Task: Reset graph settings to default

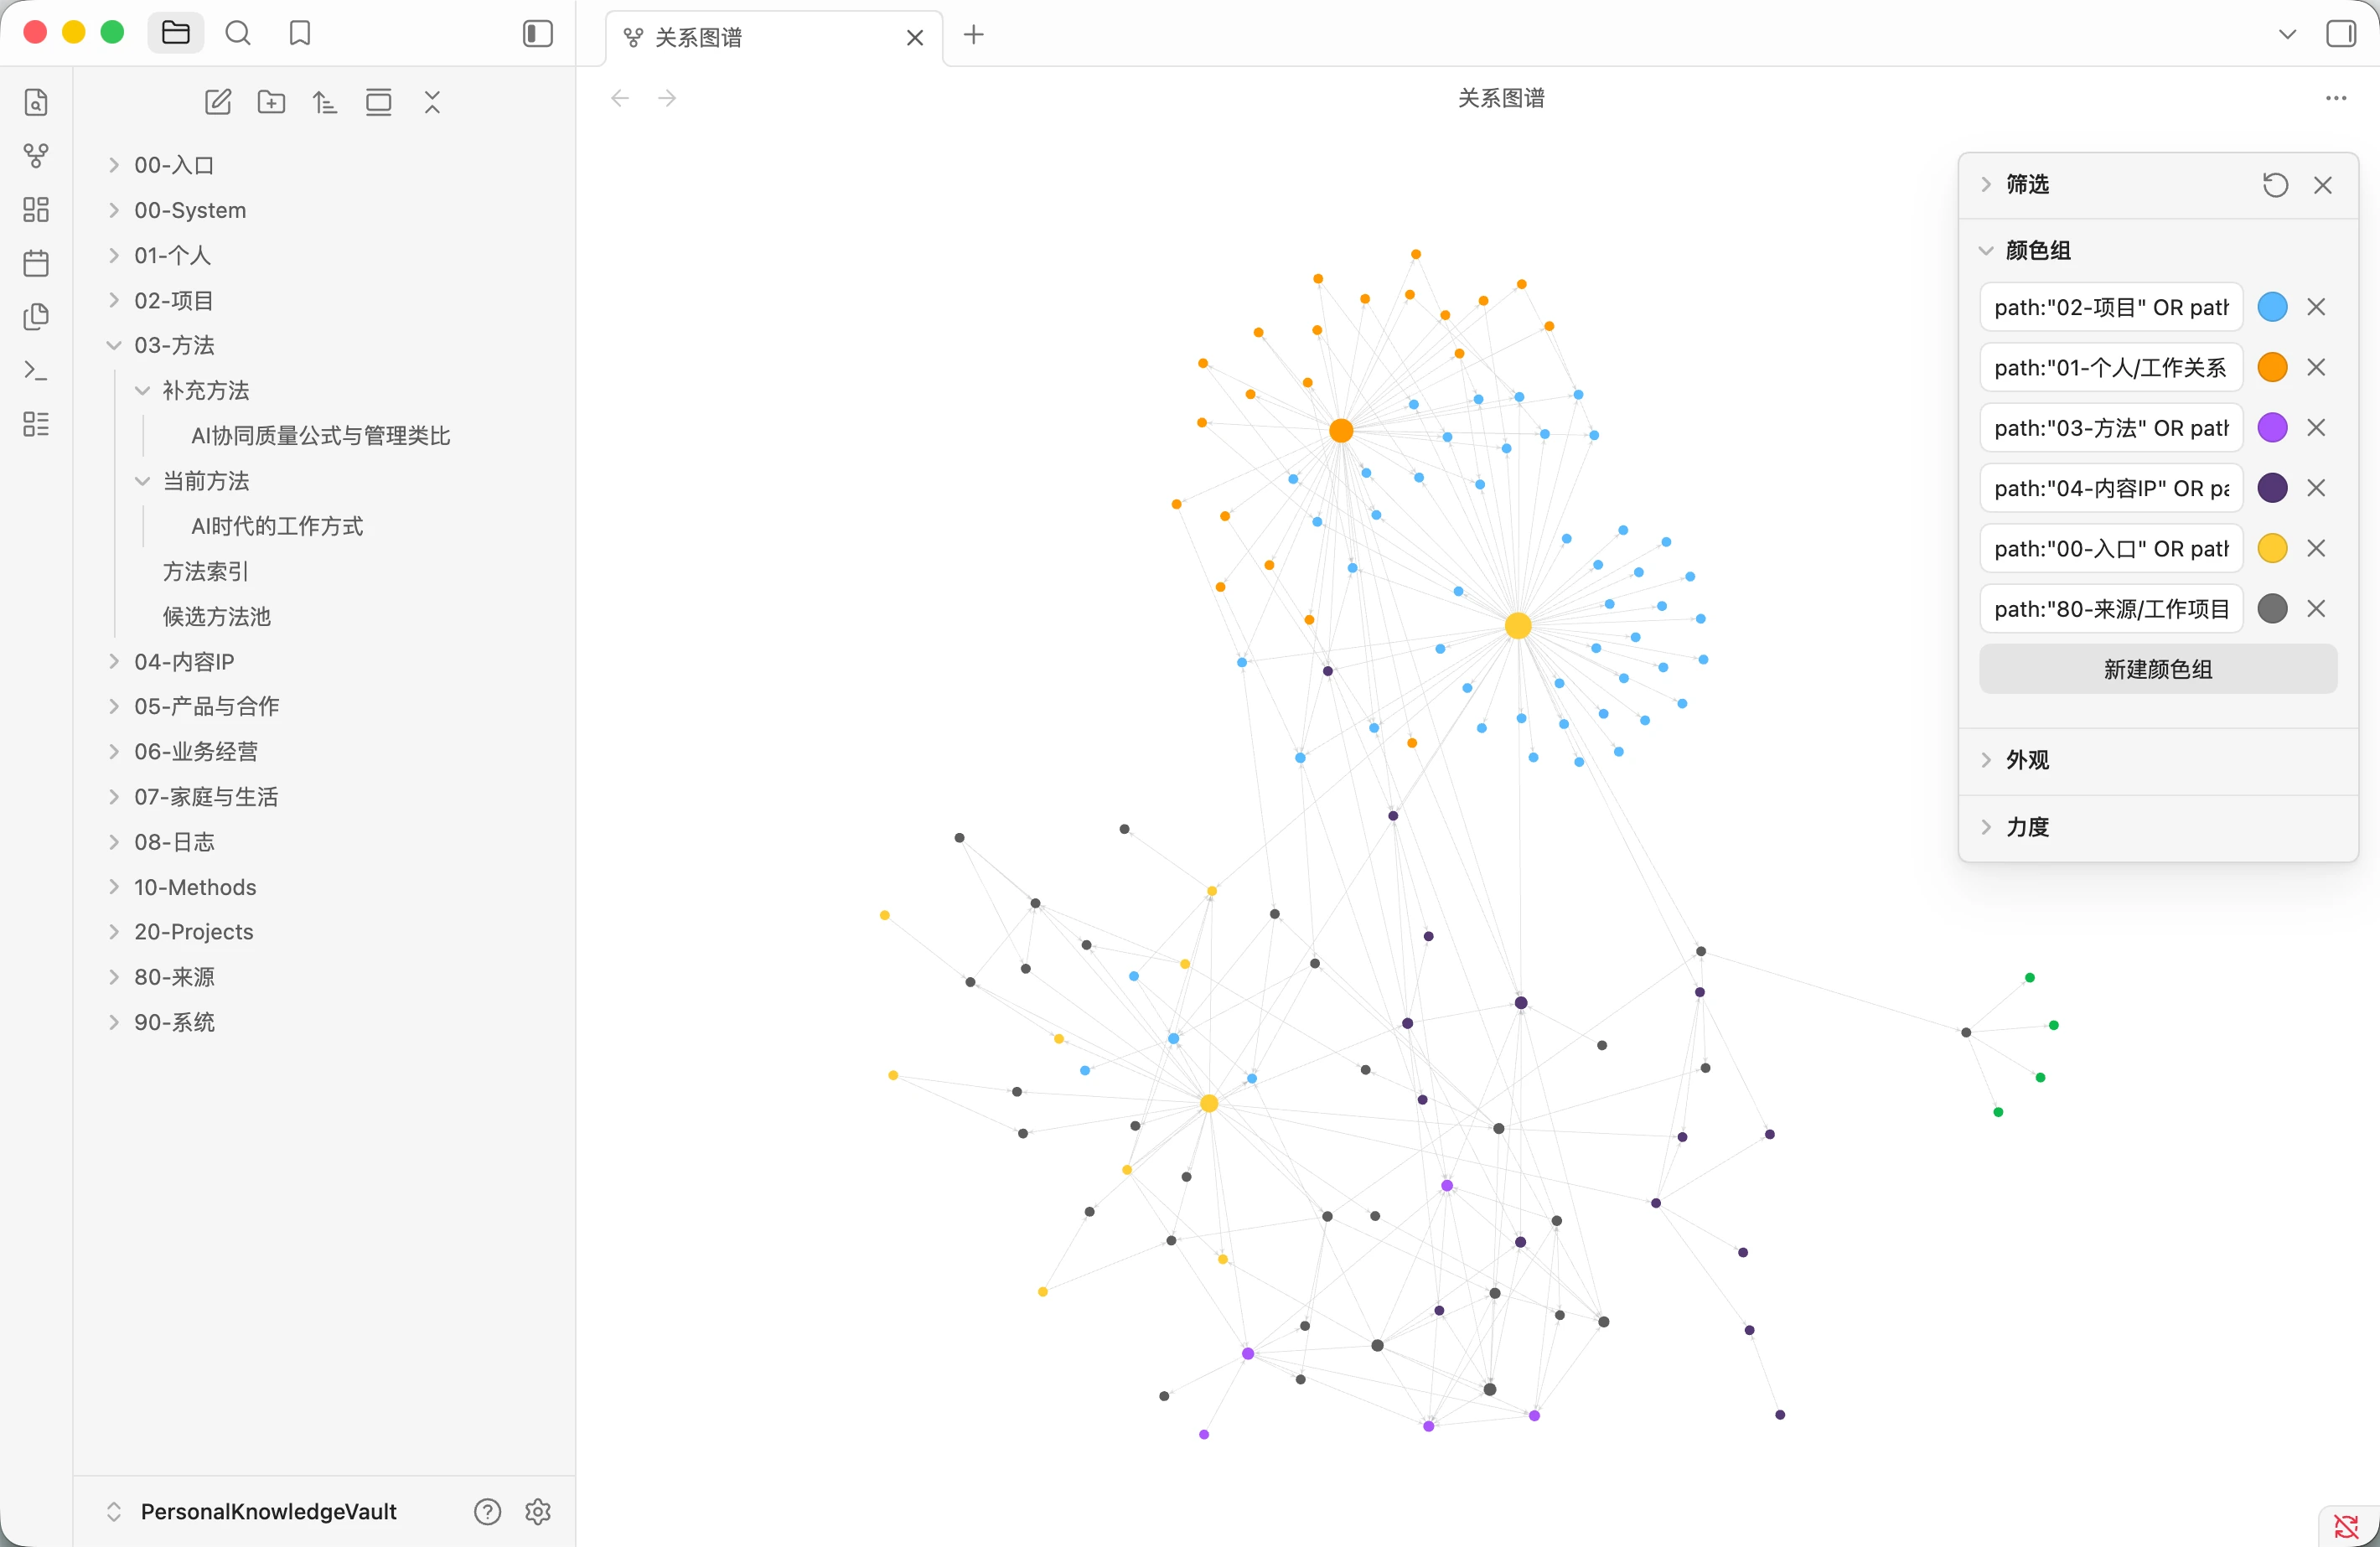Action: pyautogui.click(x=2275, y=185)
